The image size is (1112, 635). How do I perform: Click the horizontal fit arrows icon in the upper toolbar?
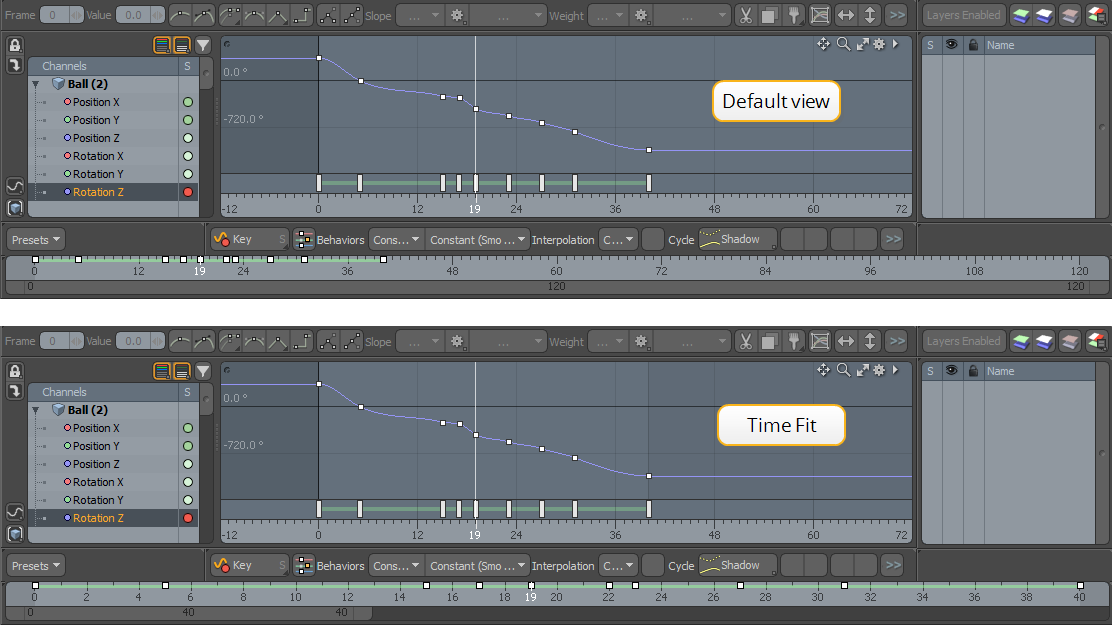click(x=845, y=15)
